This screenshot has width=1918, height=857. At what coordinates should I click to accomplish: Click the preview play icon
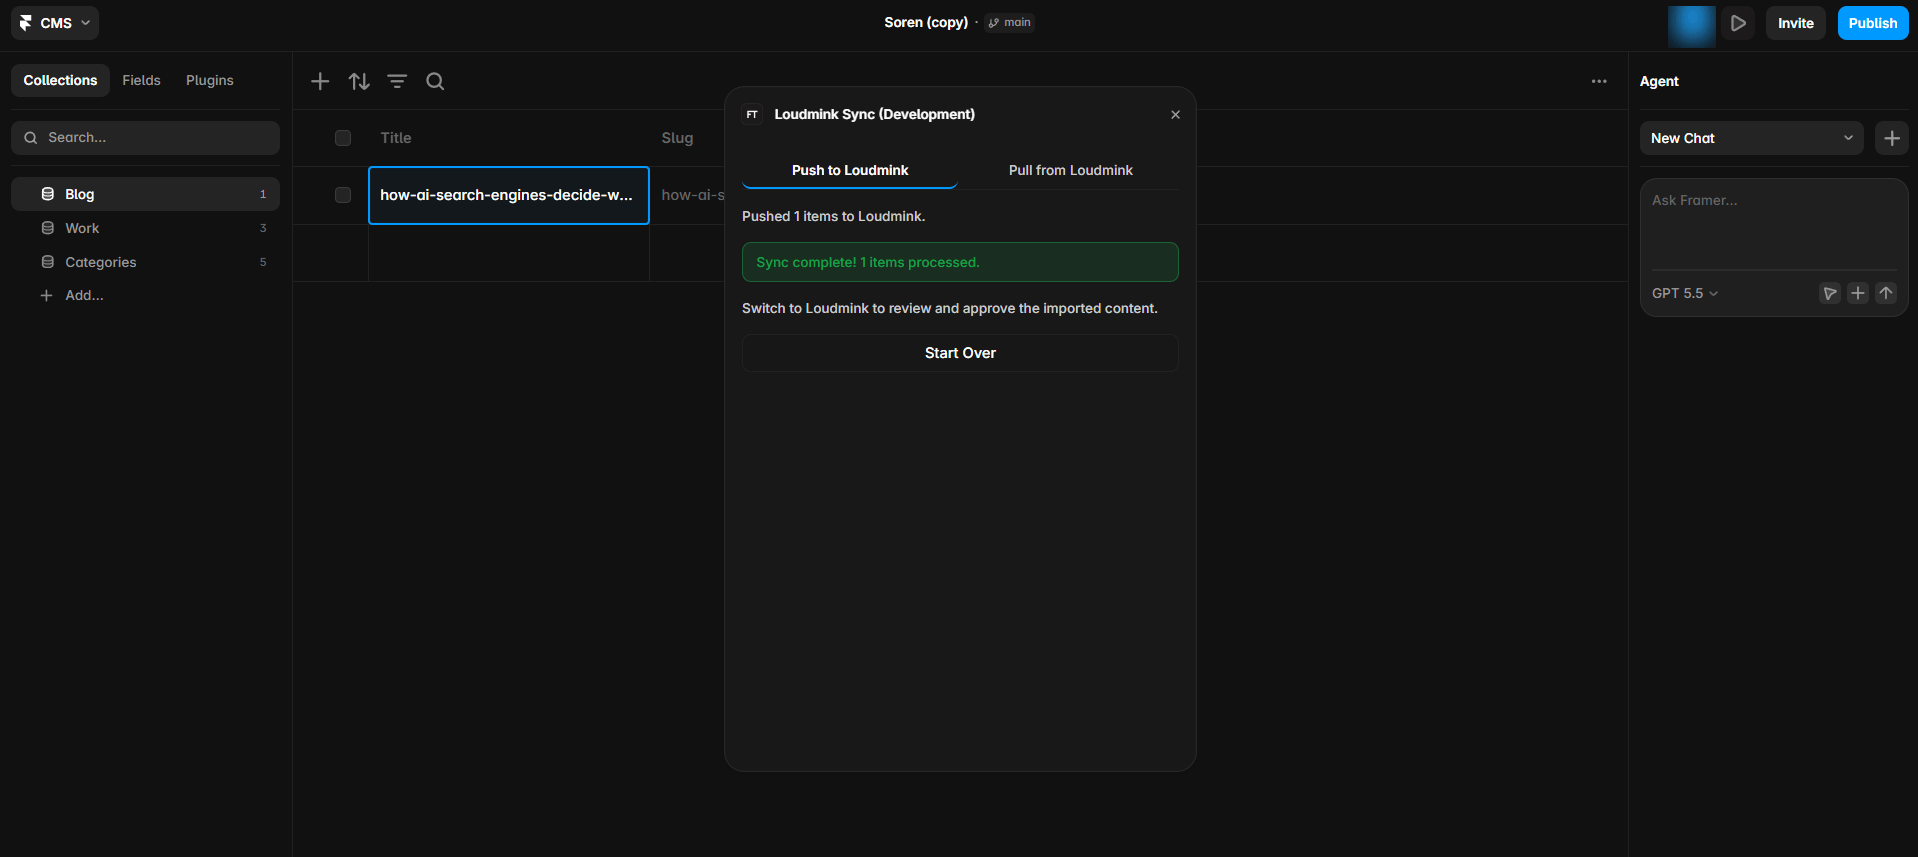1739,23
